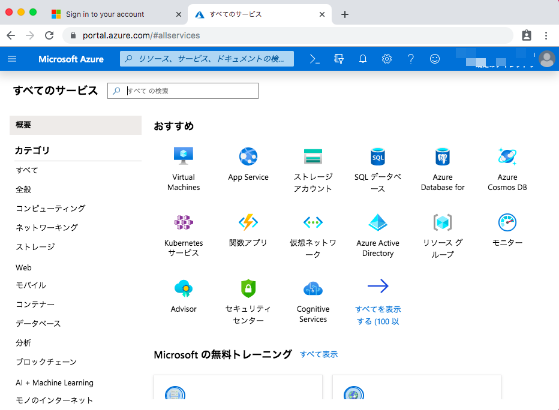Select the ネットワーキング category
559x410 pixels.
coord(47,227)
